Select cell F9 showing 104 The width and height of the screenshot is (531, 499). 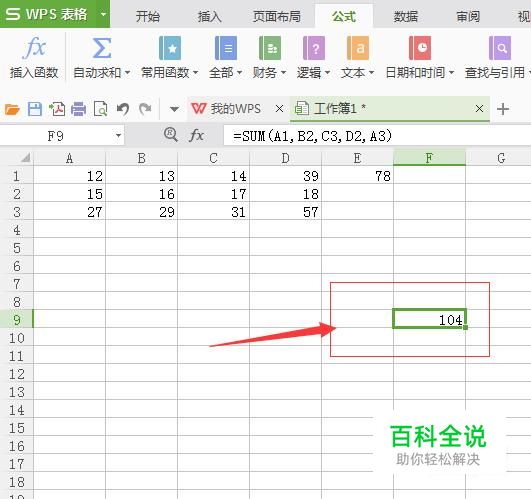coord(429,319)
